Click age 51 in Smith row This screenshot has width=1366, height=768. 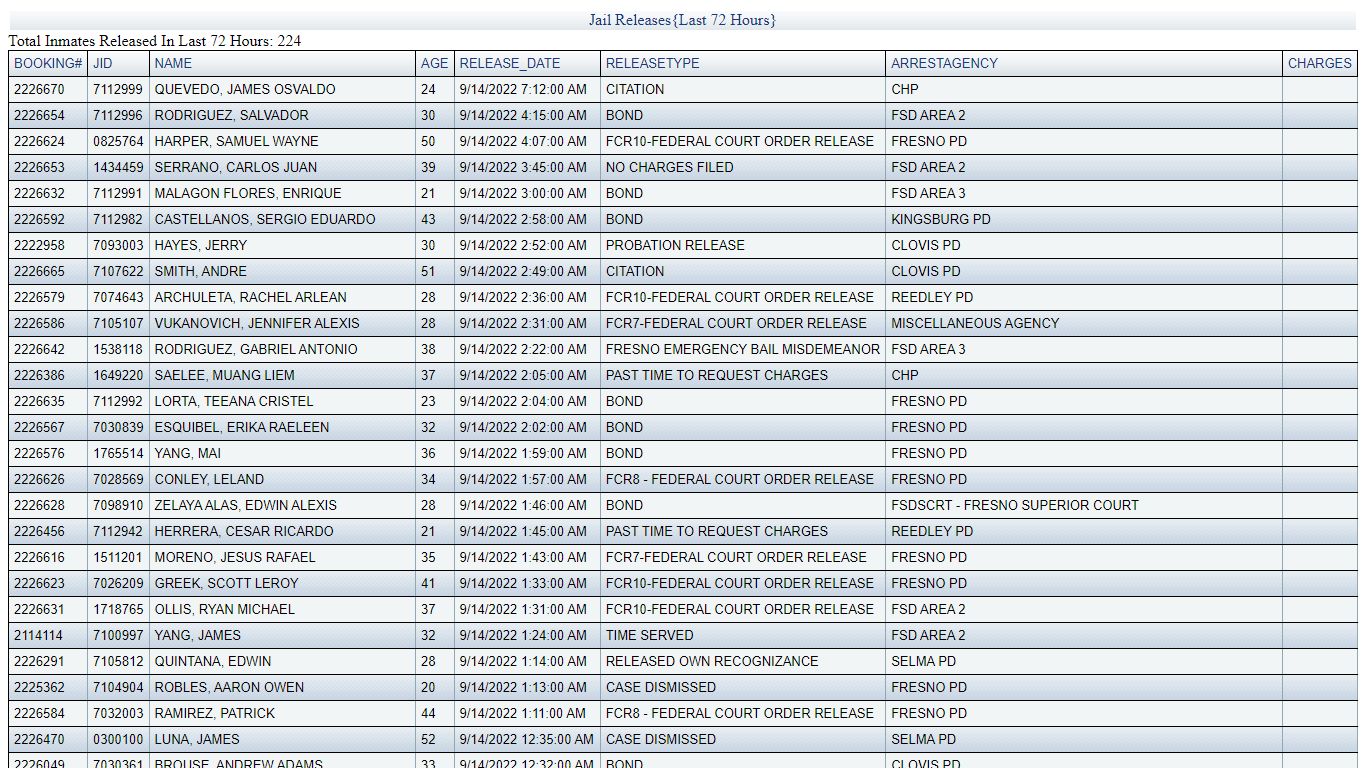(428, 271)
